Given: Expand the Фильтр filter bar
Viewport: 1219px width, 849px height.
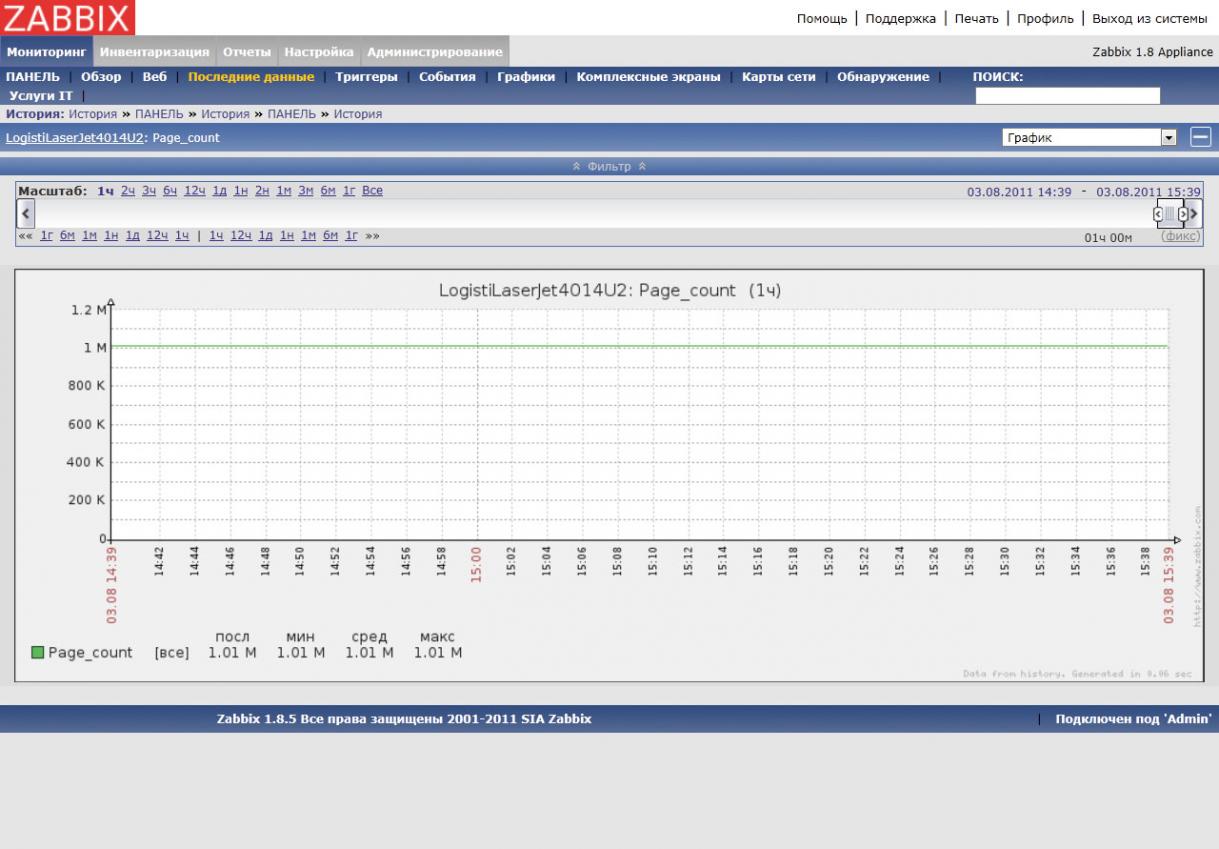Looking at the screenshot, I should pyautogui.click(x=609, y=166).
